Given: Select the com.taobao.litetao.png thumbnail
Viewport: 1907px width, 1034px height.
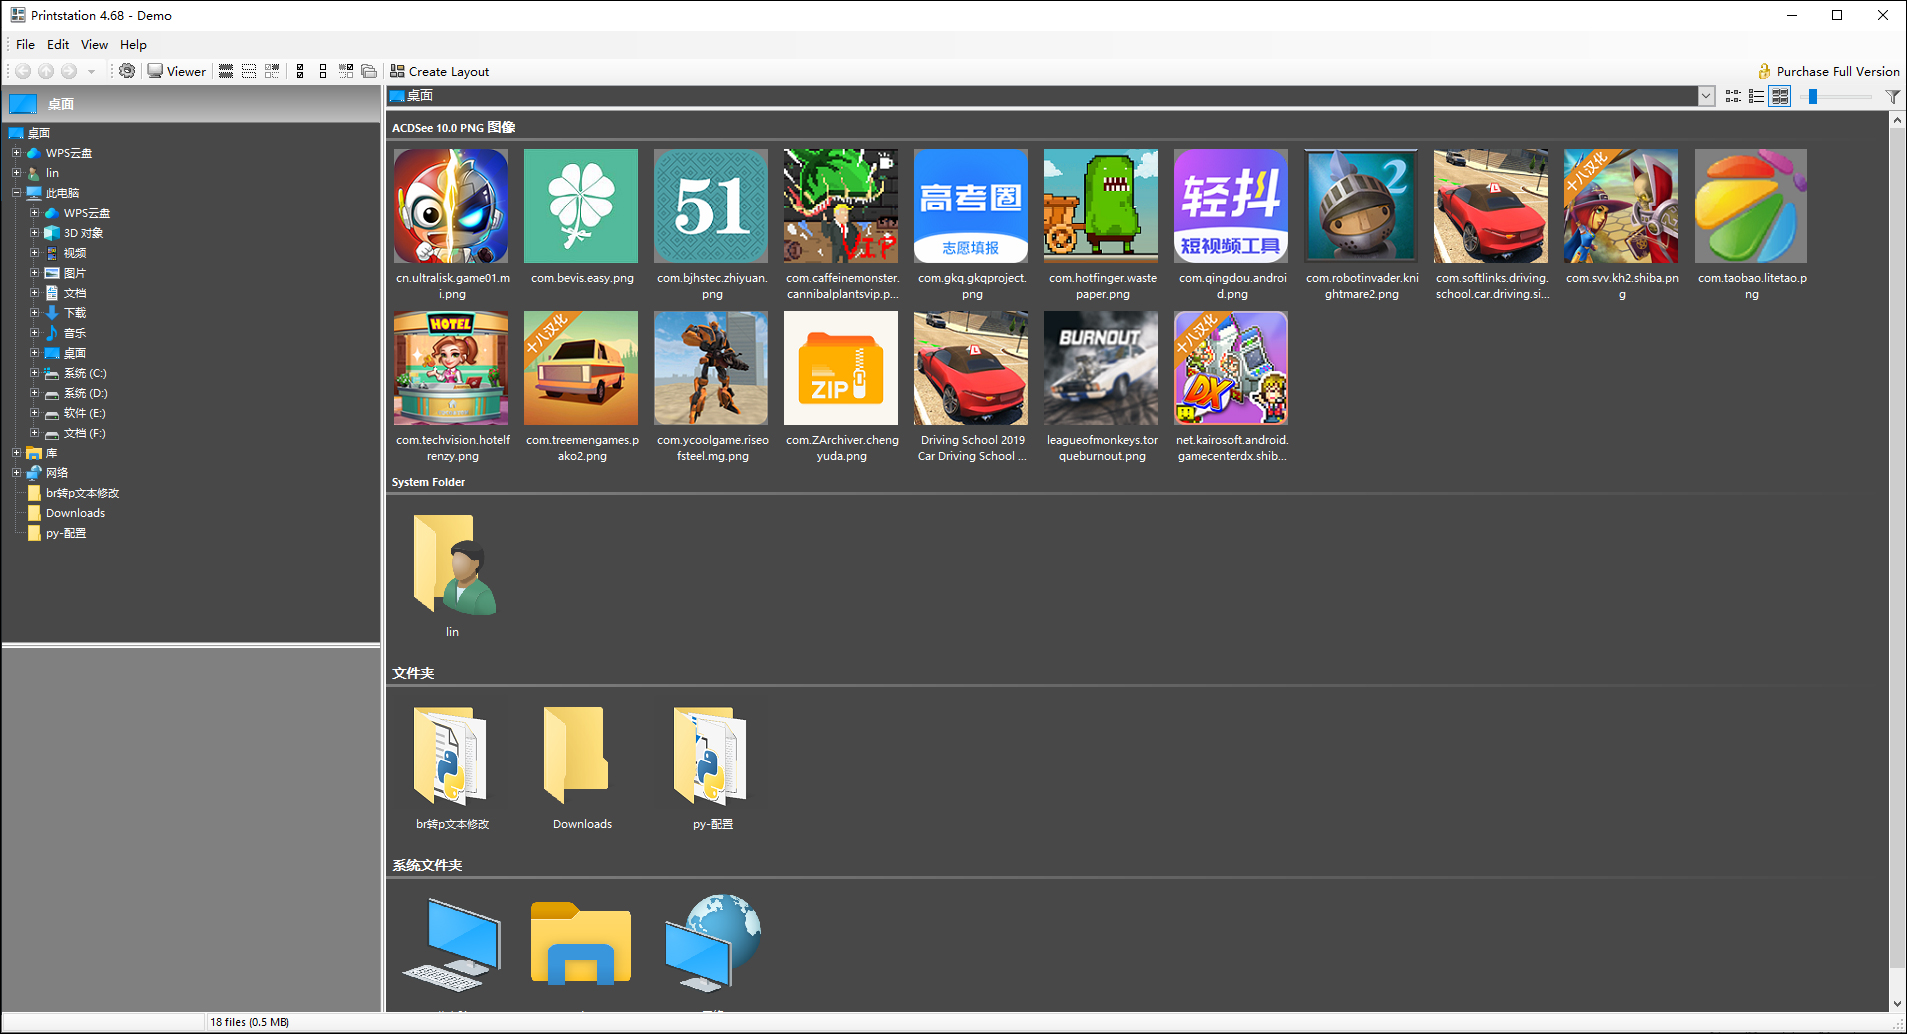Looking at the screenshot, I should pos(1751,206).
